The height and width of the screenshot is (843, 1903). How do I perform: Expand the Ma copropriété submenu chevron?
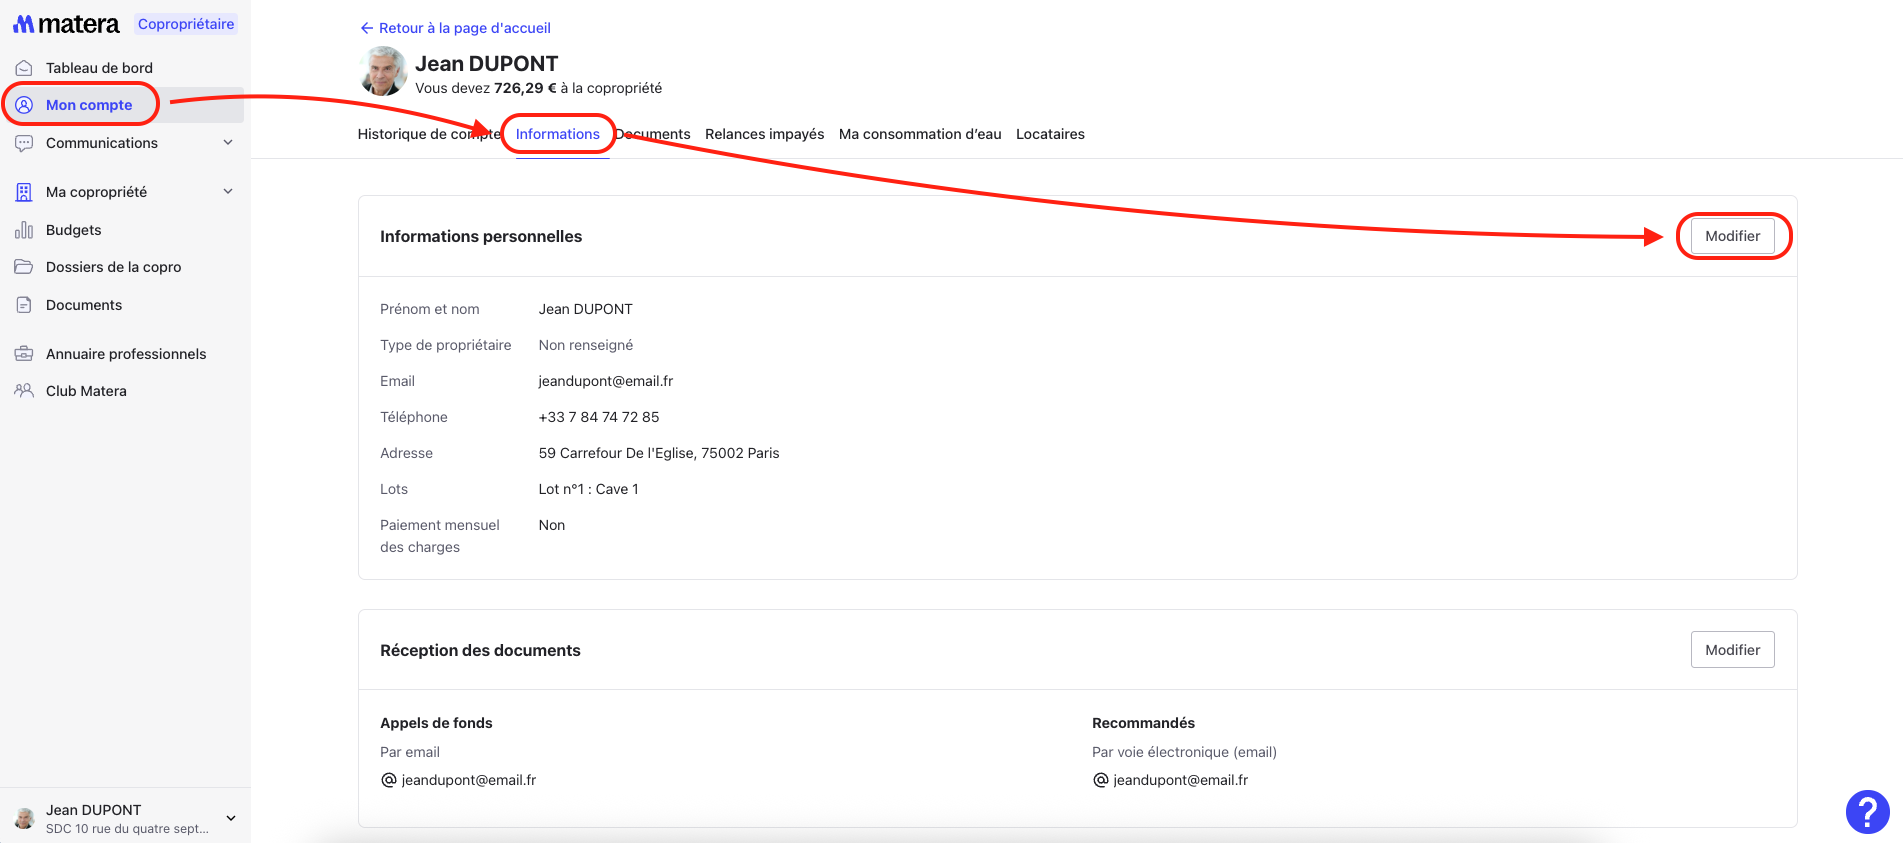(228, 192)
